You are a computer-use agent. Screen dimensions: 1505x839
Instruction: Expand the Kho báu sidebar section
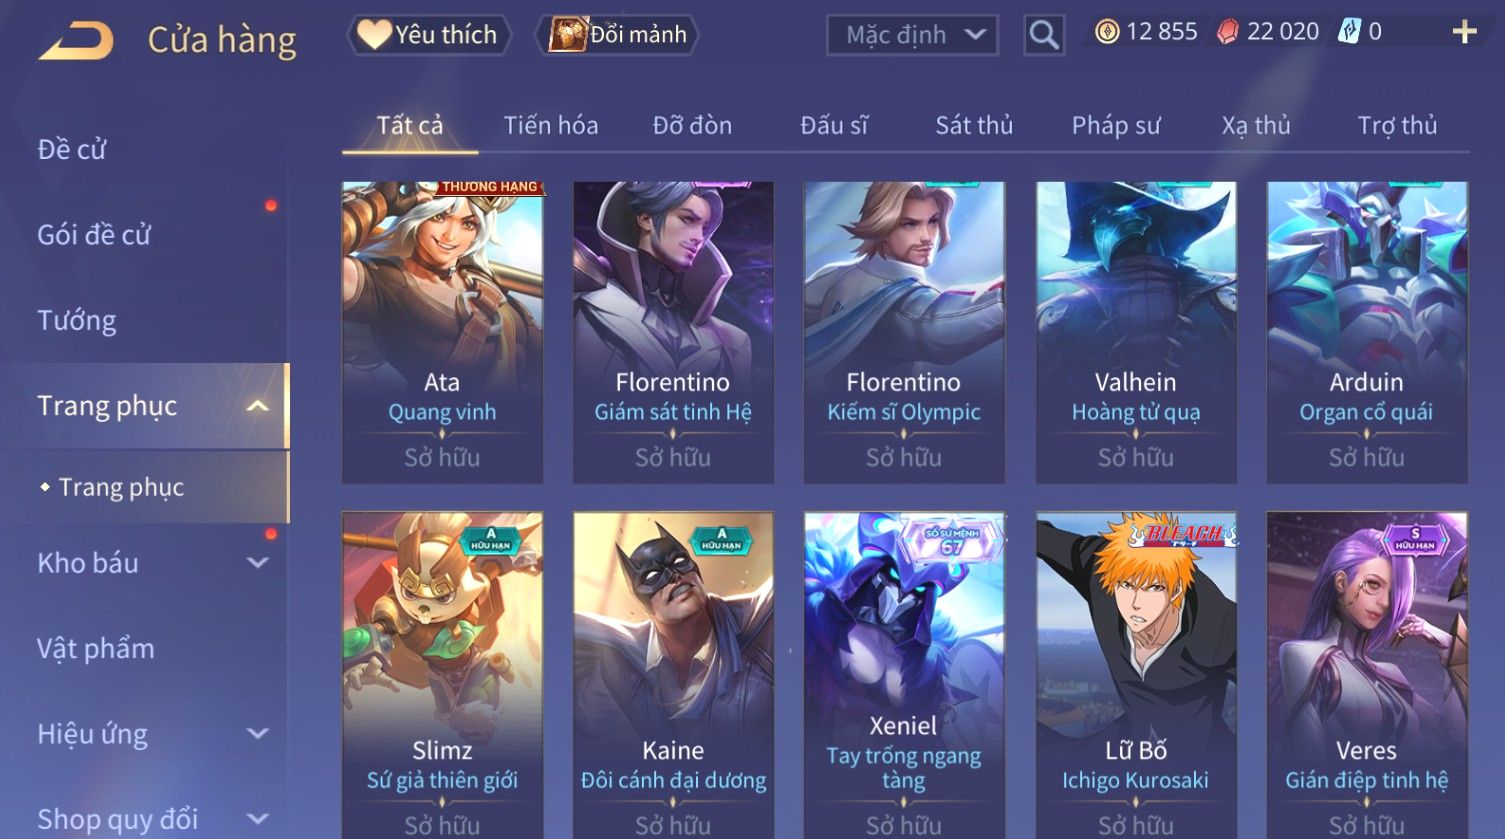pyautogui.click(x=257, y=563)
